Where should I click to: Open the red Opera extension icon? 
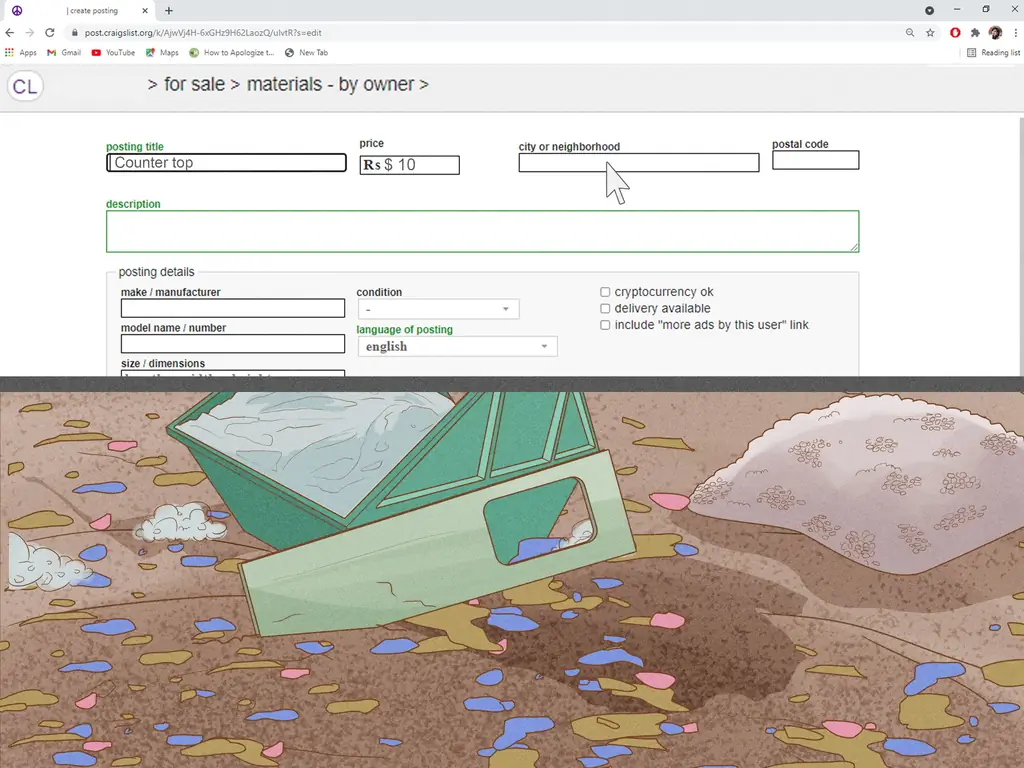click(x=955, y=33)
